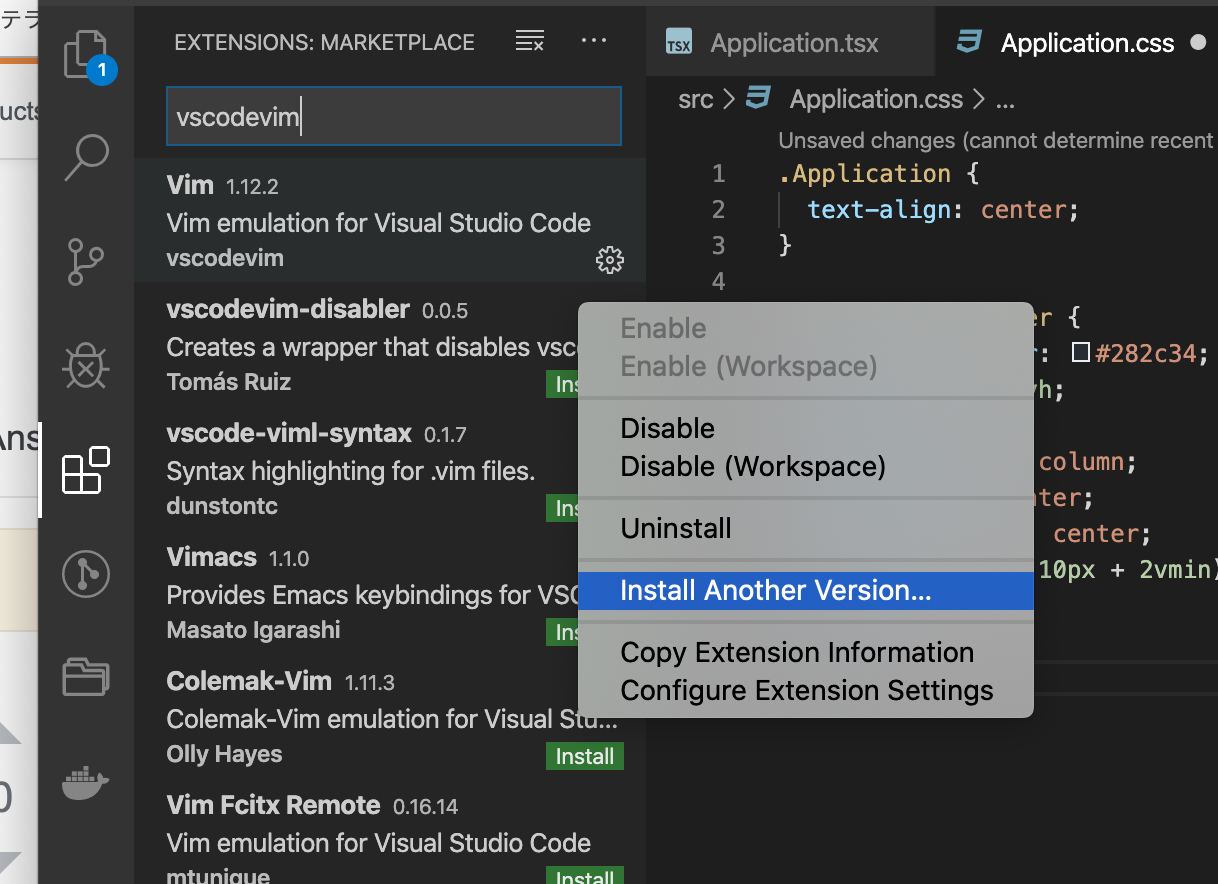Click the src breadcrumb in editor
Screen dimensions: 1218x884
696,100
